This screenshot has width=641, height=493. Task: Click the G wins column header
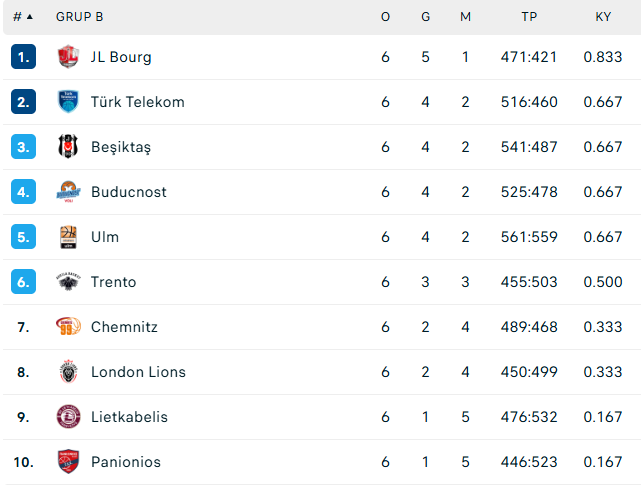(425, 17)
